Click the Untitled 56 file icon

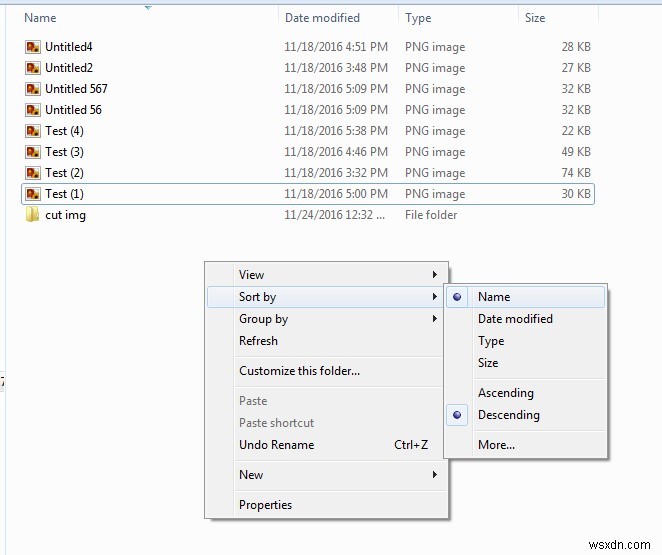click(x=33, y=110)
